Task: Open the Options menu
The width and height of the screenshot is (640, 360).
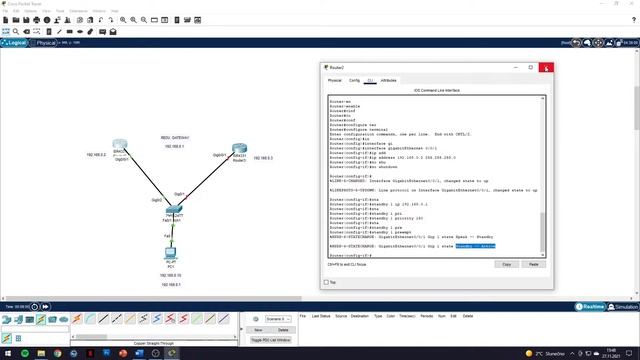Action: pos(31,11)
